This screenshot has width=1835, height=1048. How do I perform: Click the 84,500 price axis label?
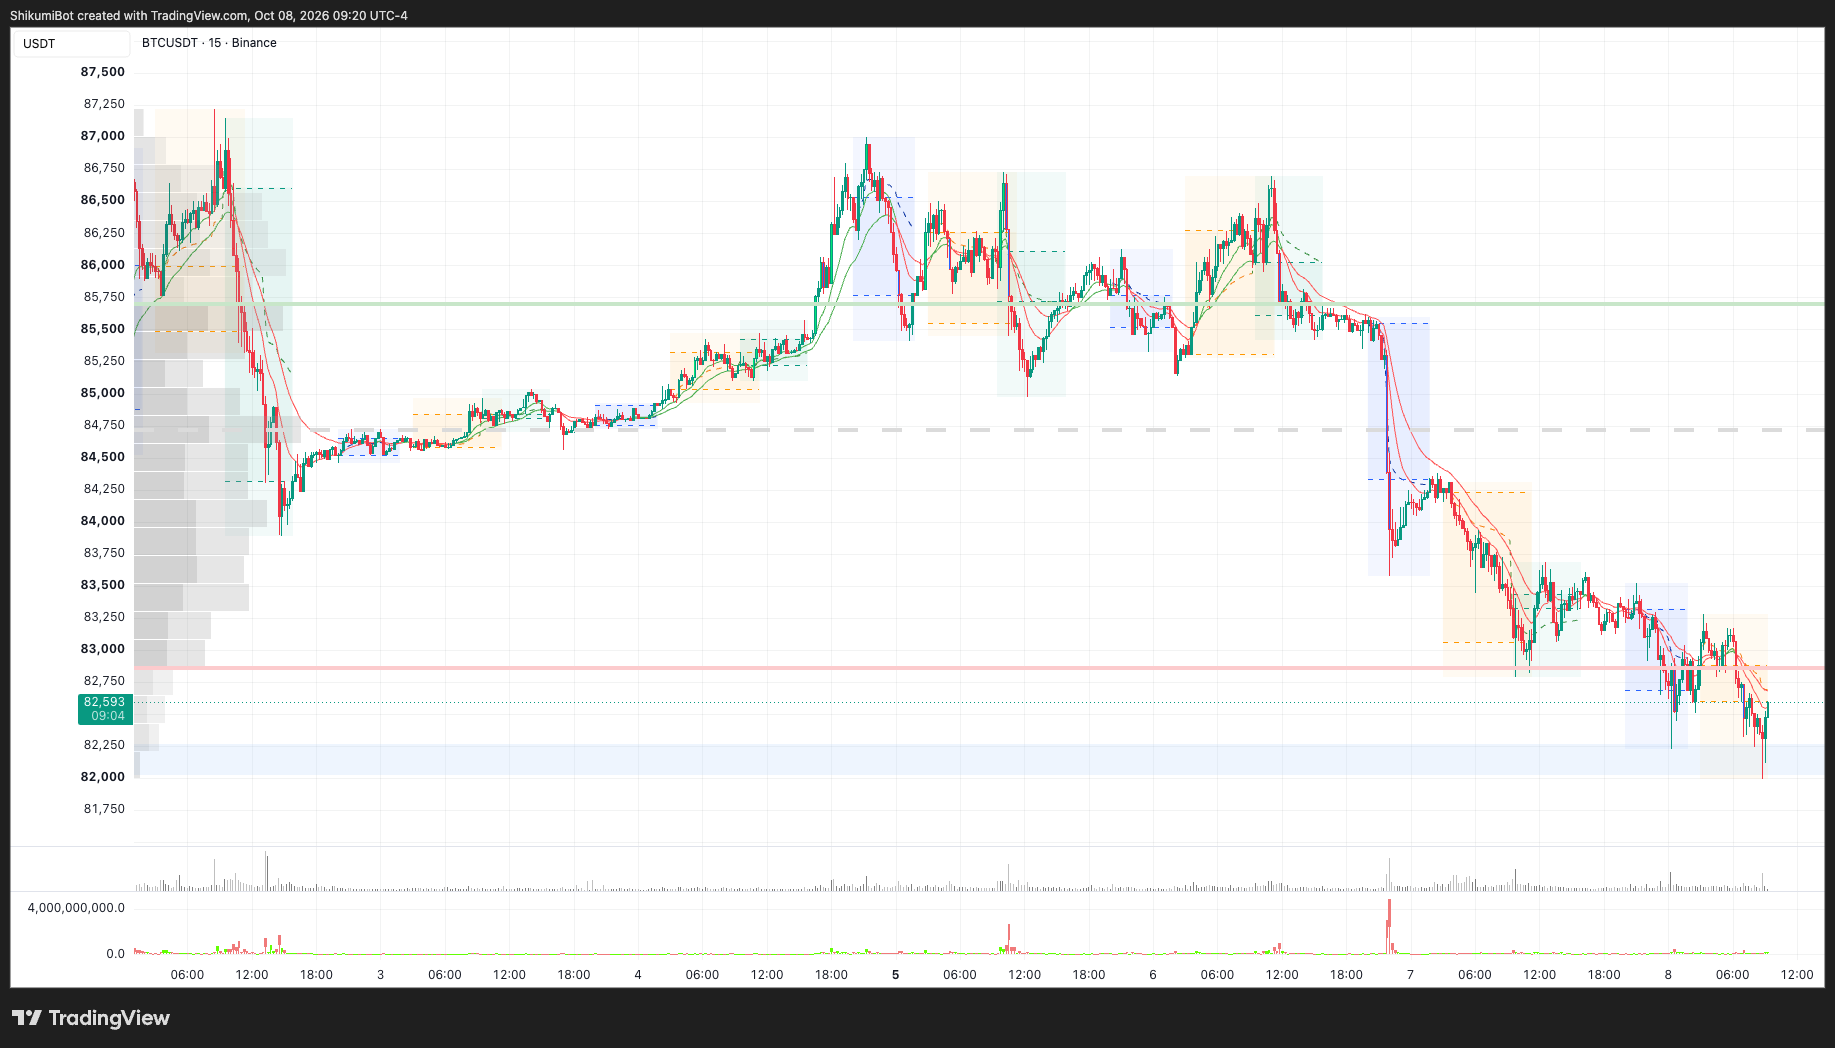point(103,457)
